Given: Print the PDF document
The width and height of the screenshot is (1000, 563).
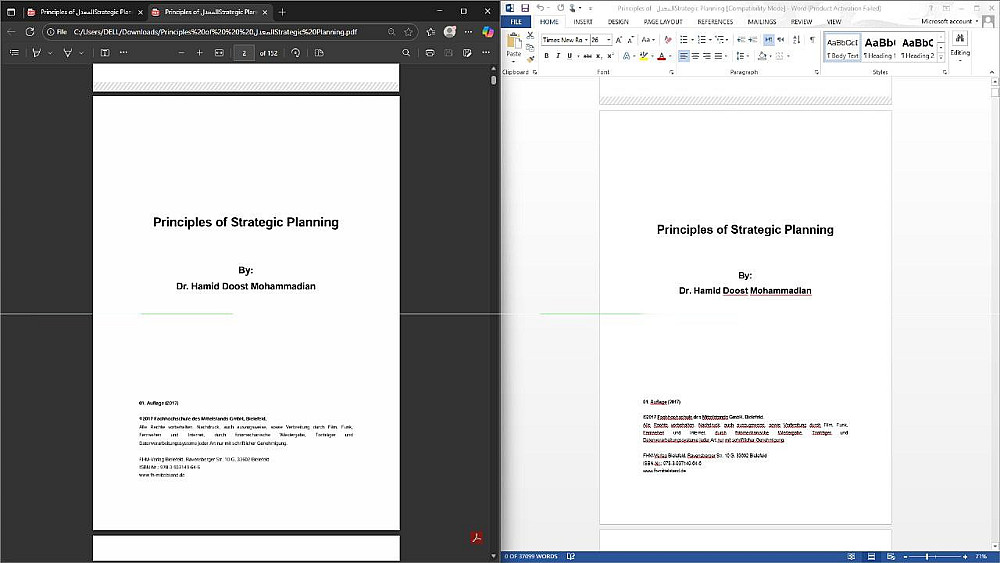Looking at the screenshot, I should 430,53.
